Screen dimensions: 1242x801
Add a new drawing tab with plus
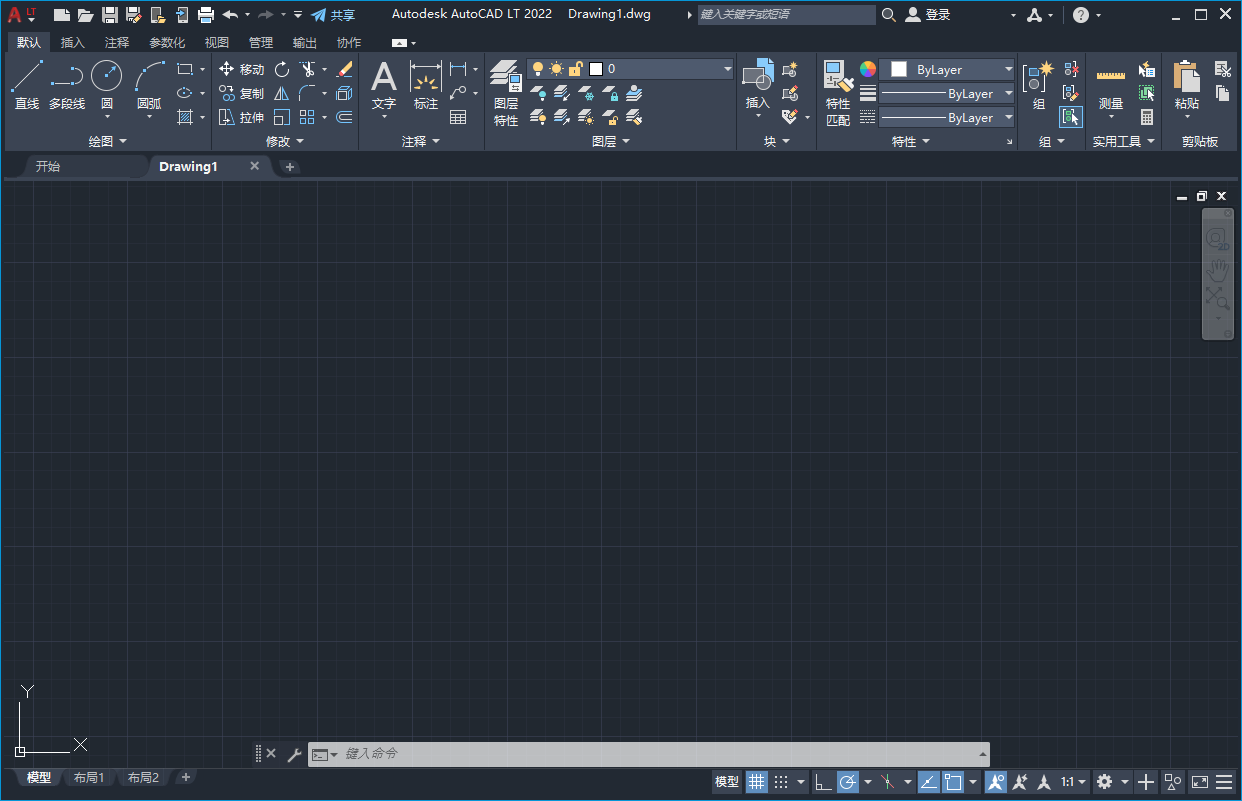[290, 167]
